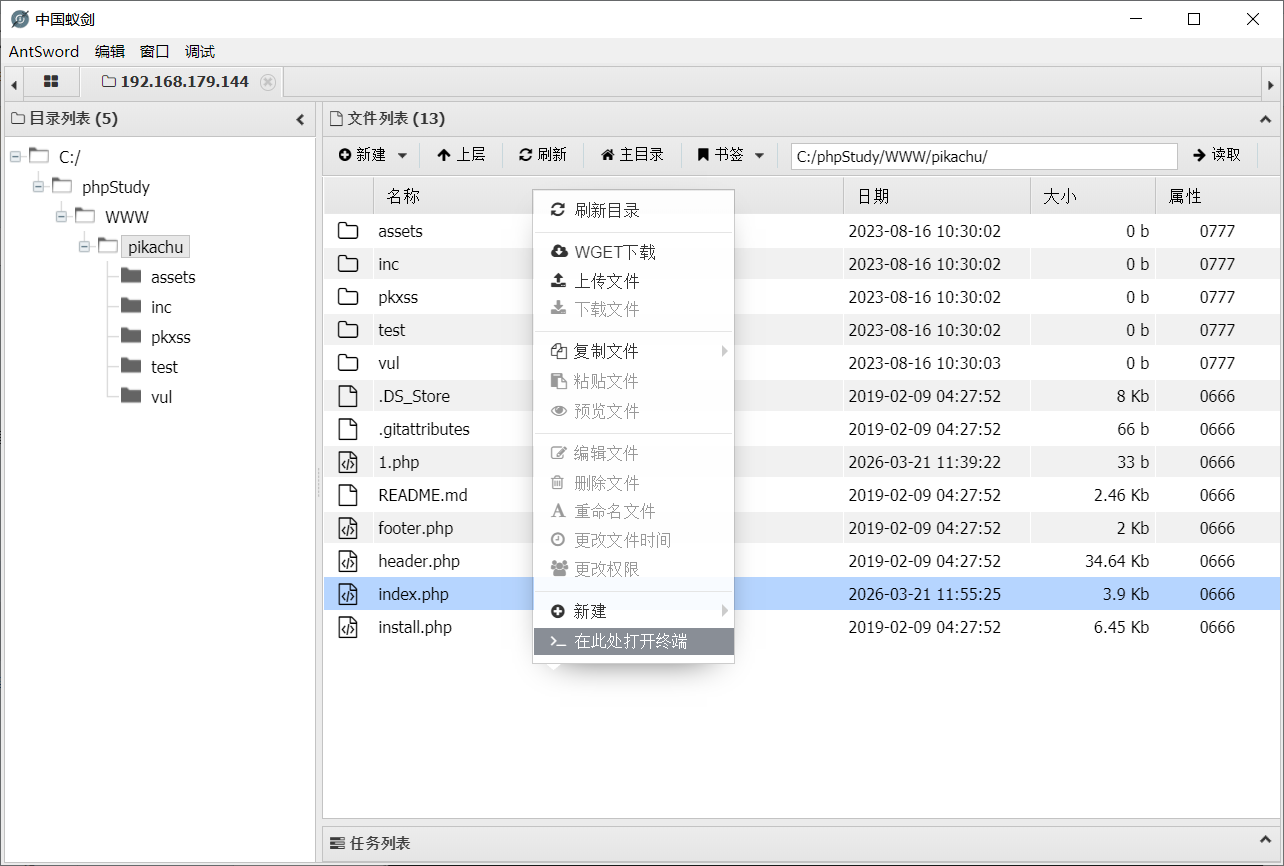
Task: Click the 2.46 Kb size cell
Action: (x=1121, y=495)
